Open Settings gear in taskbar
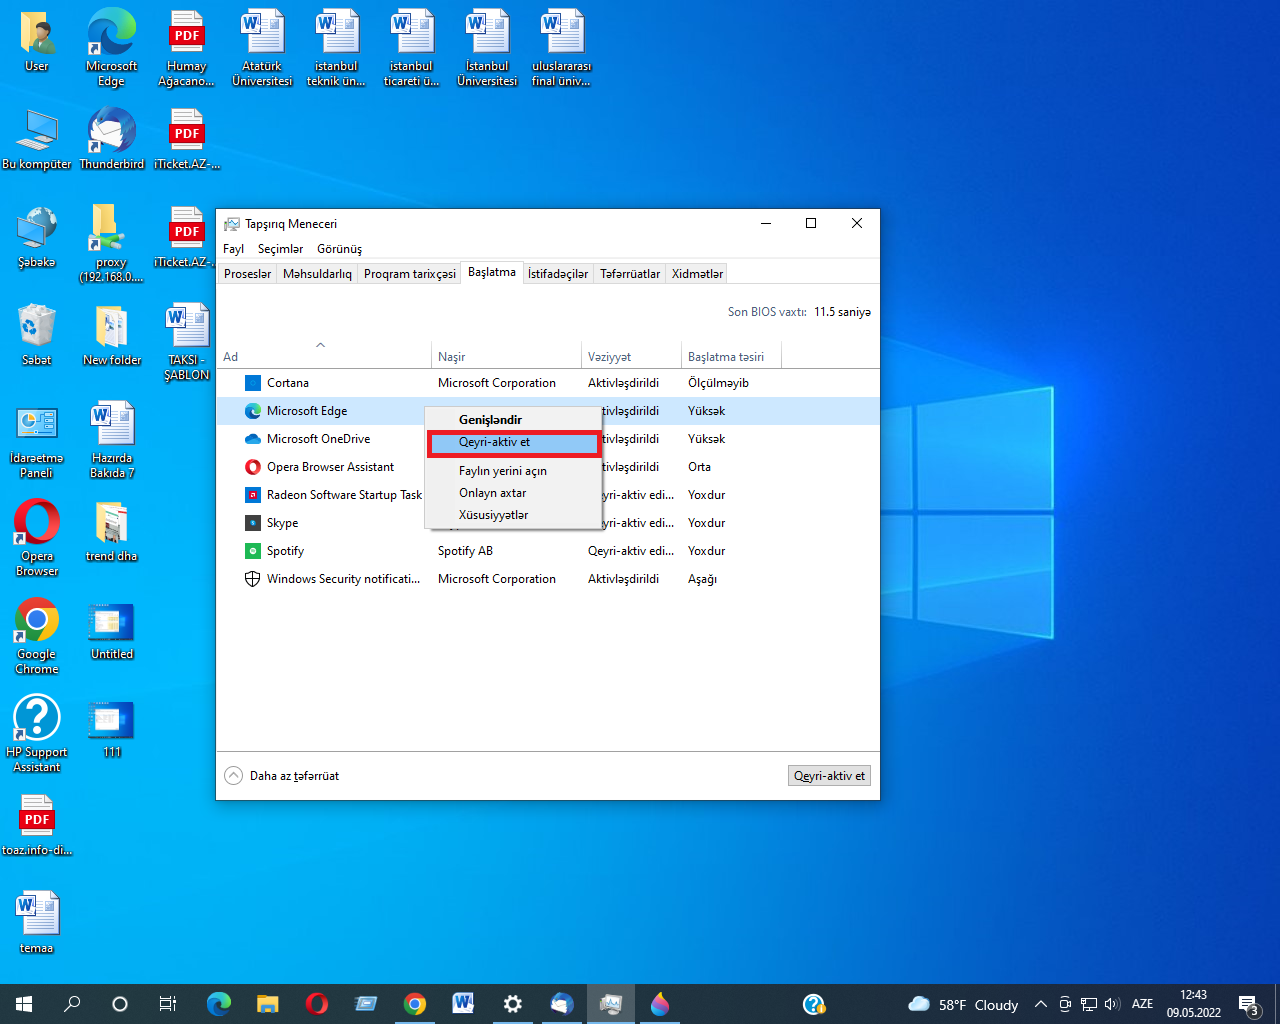The width and height of the screenshot is (1280, 1024). [x=512, y=1004]
